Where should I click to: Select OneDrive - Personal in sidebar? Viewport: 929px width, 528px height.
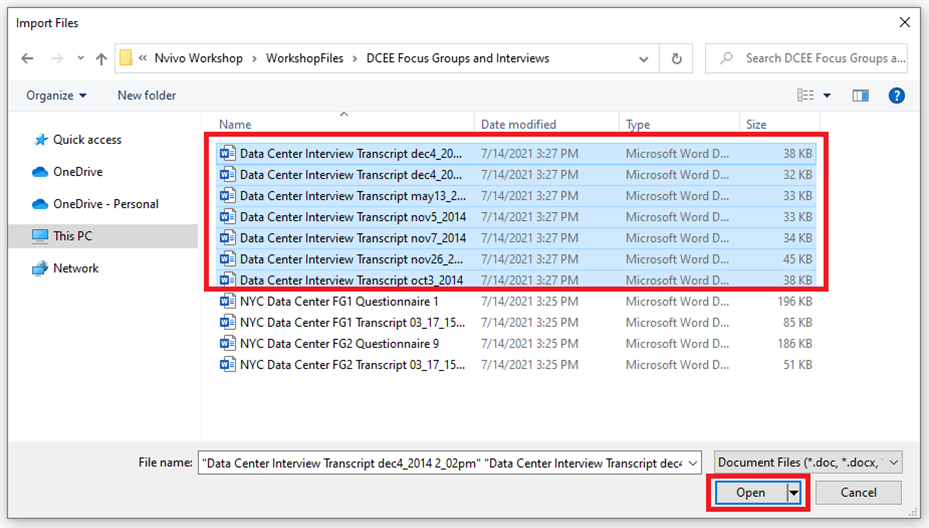tap(106, 204)
